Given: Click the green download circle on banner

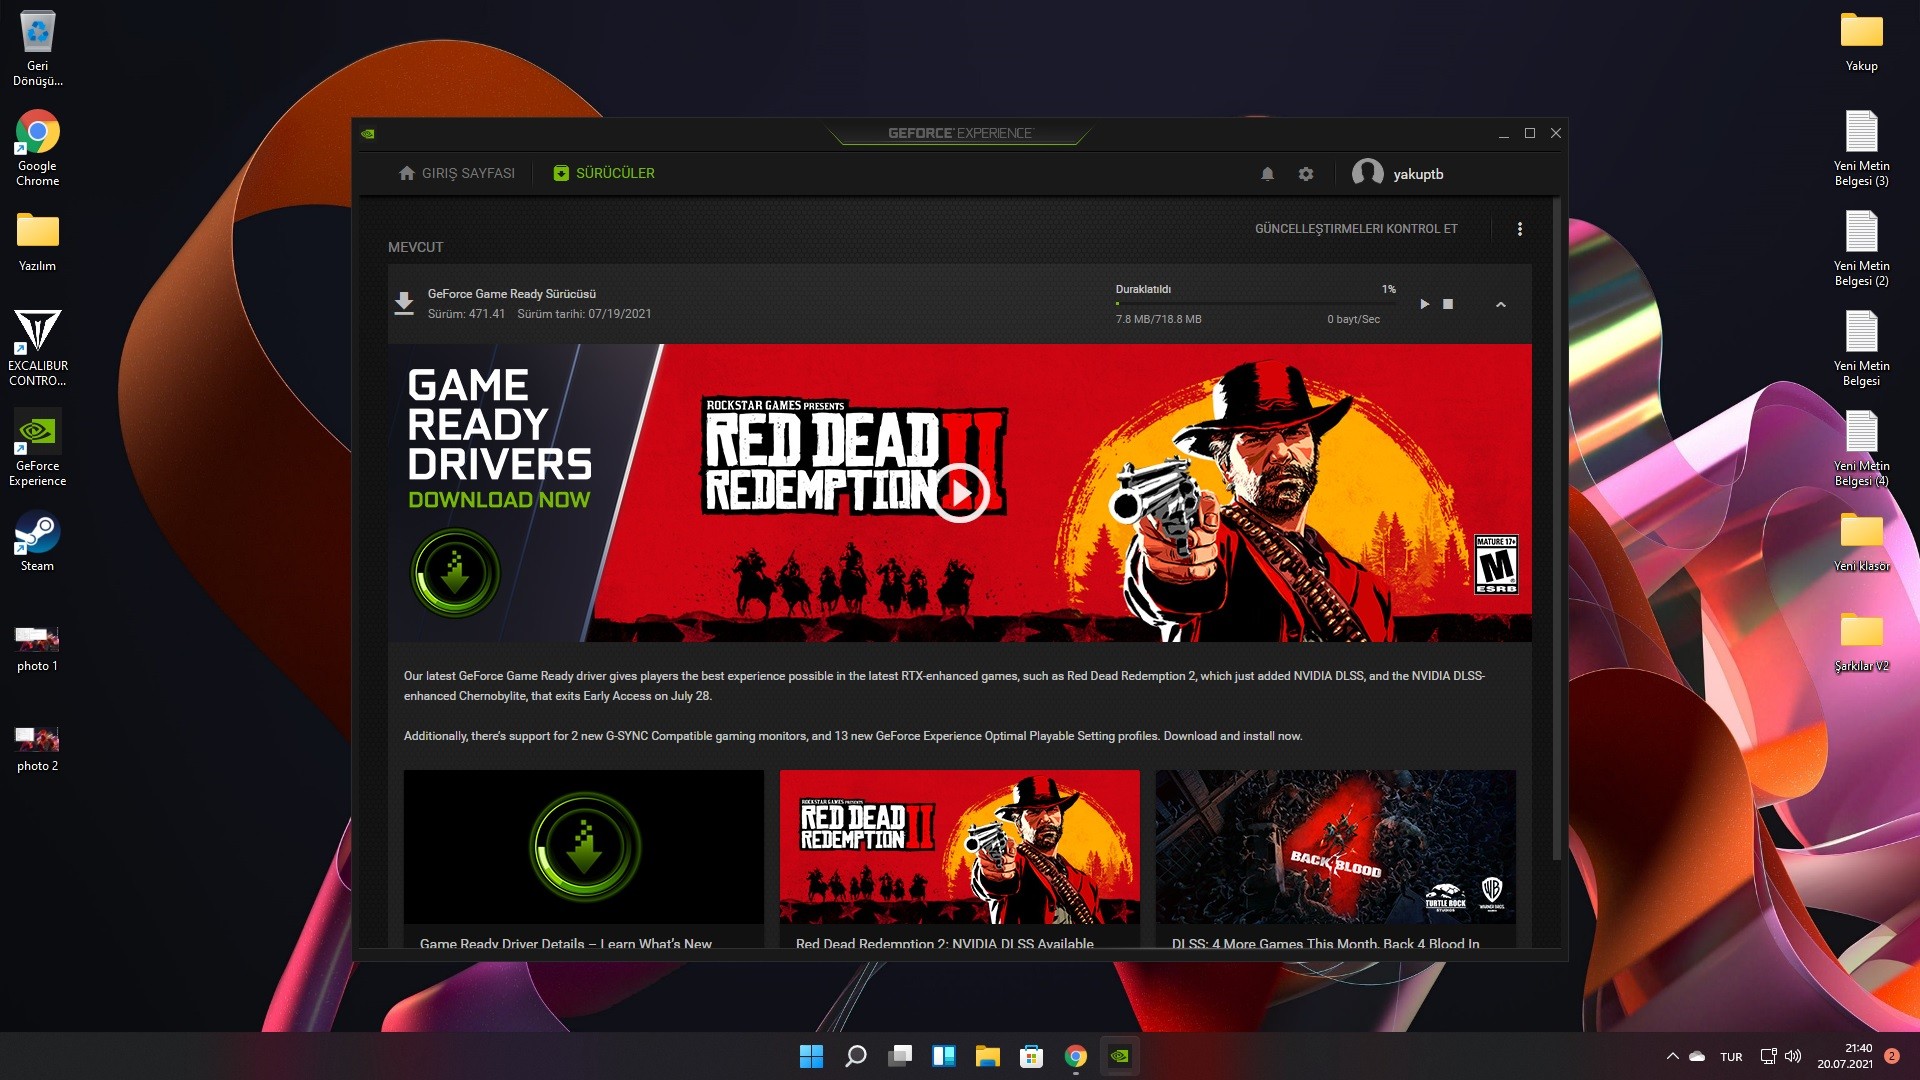Looking at the screenshot, I should [455, 573].
